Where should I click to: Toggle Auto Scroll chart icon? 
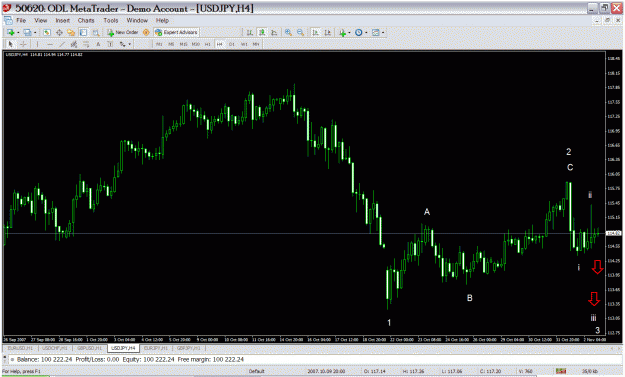(316, 32)
